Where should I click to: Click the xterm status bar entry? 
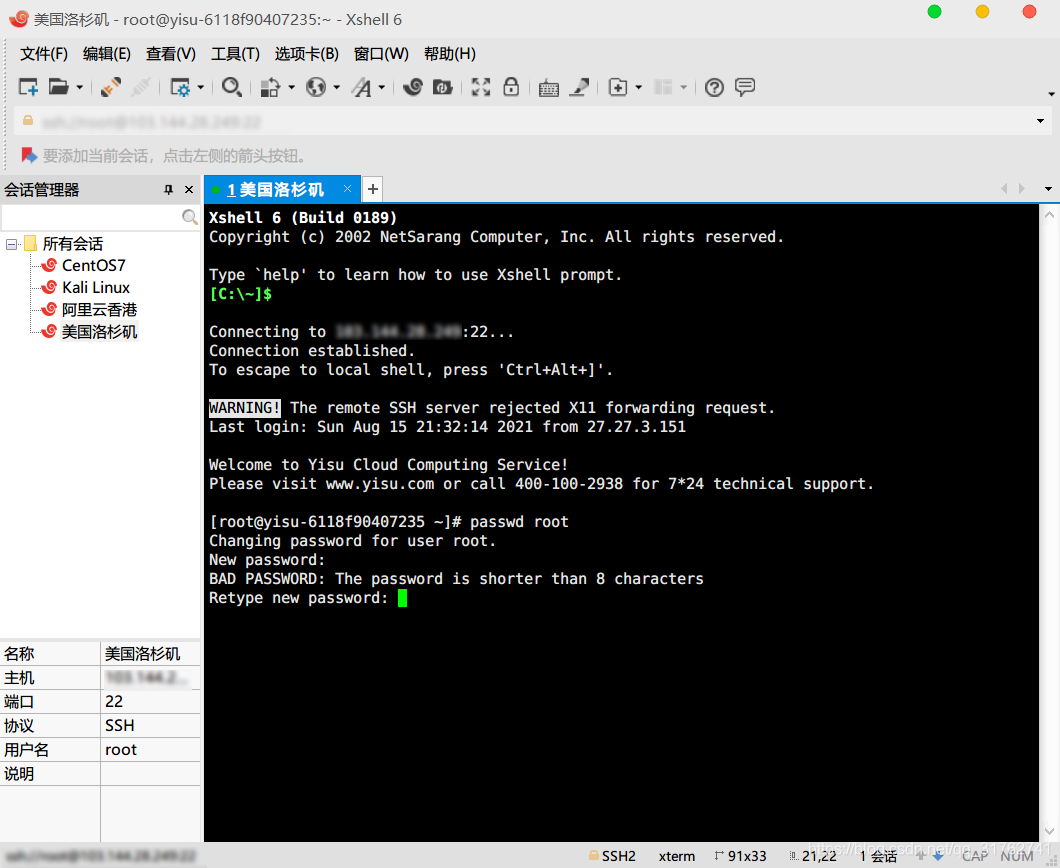click(677, 857)
